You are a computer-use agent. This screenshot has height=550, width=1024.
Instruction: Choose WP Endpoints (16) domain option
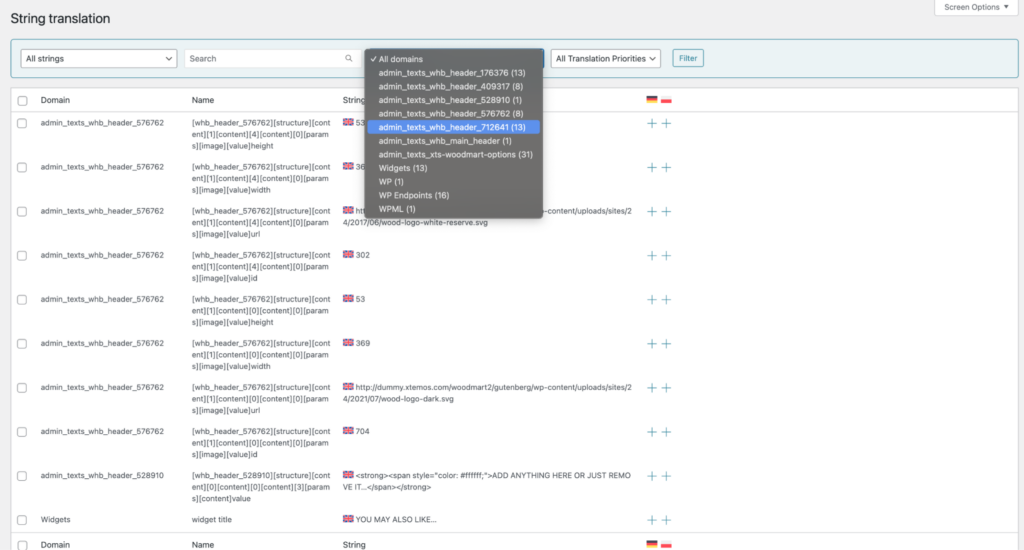pos(453,195)
